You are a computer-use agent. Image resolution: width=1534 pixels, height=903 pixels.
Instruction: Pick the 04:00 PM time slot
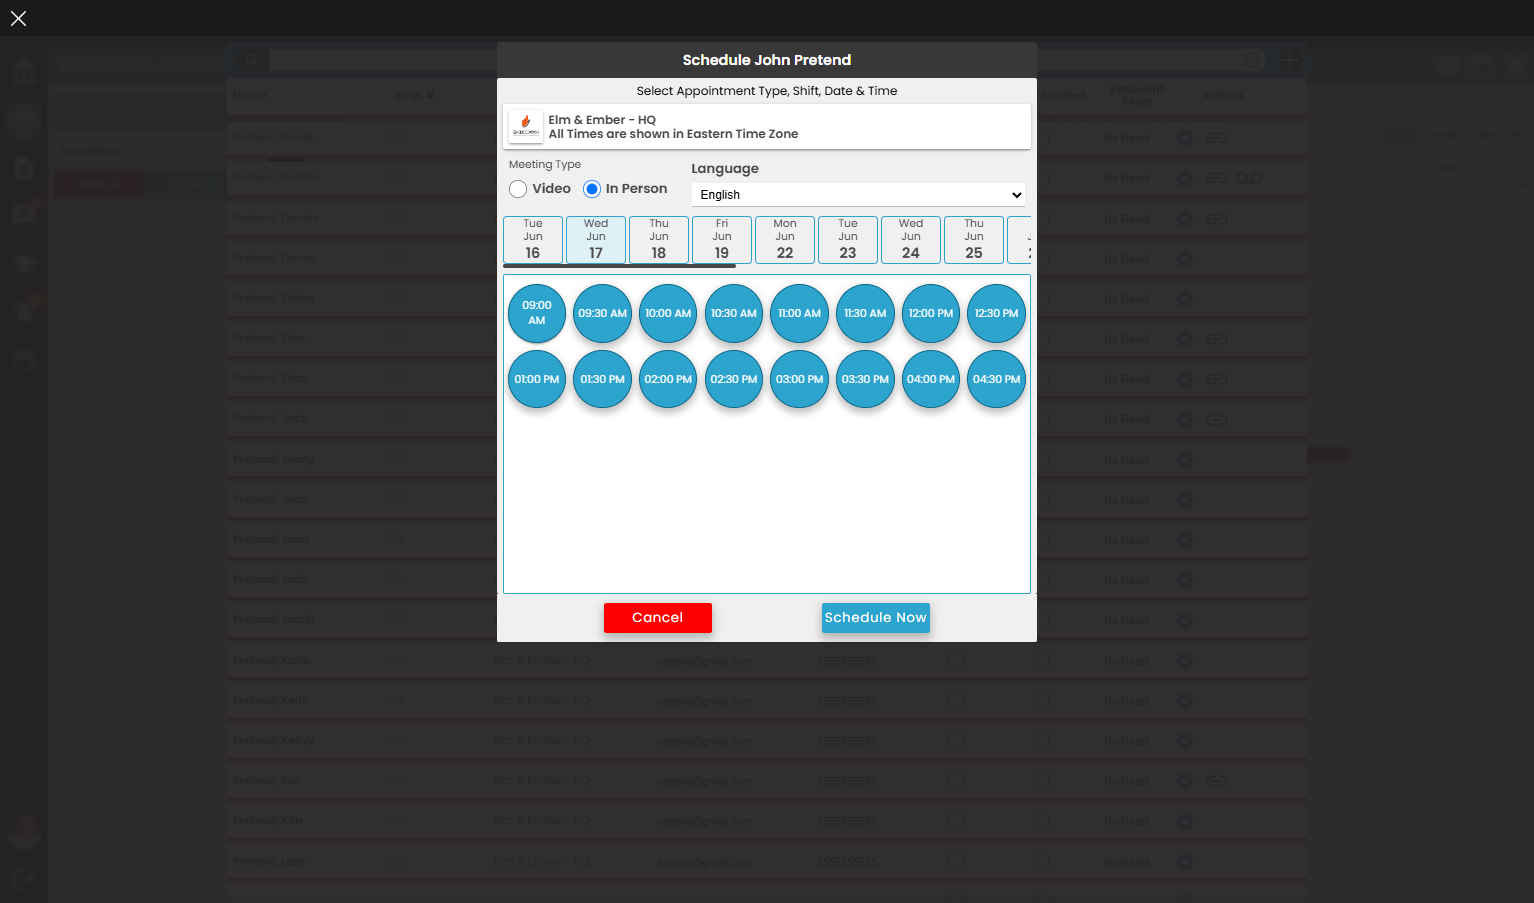coord(931,379)
